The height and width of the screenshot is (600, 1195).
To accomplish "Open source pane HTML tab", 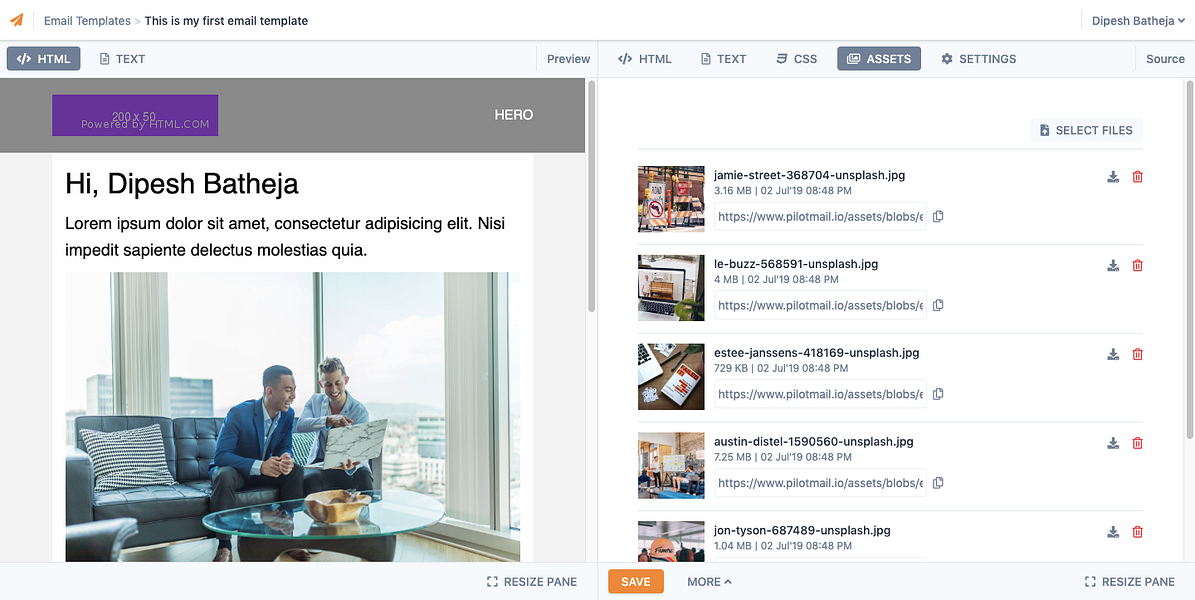I will pyautogui.click(x=645, y=59).
